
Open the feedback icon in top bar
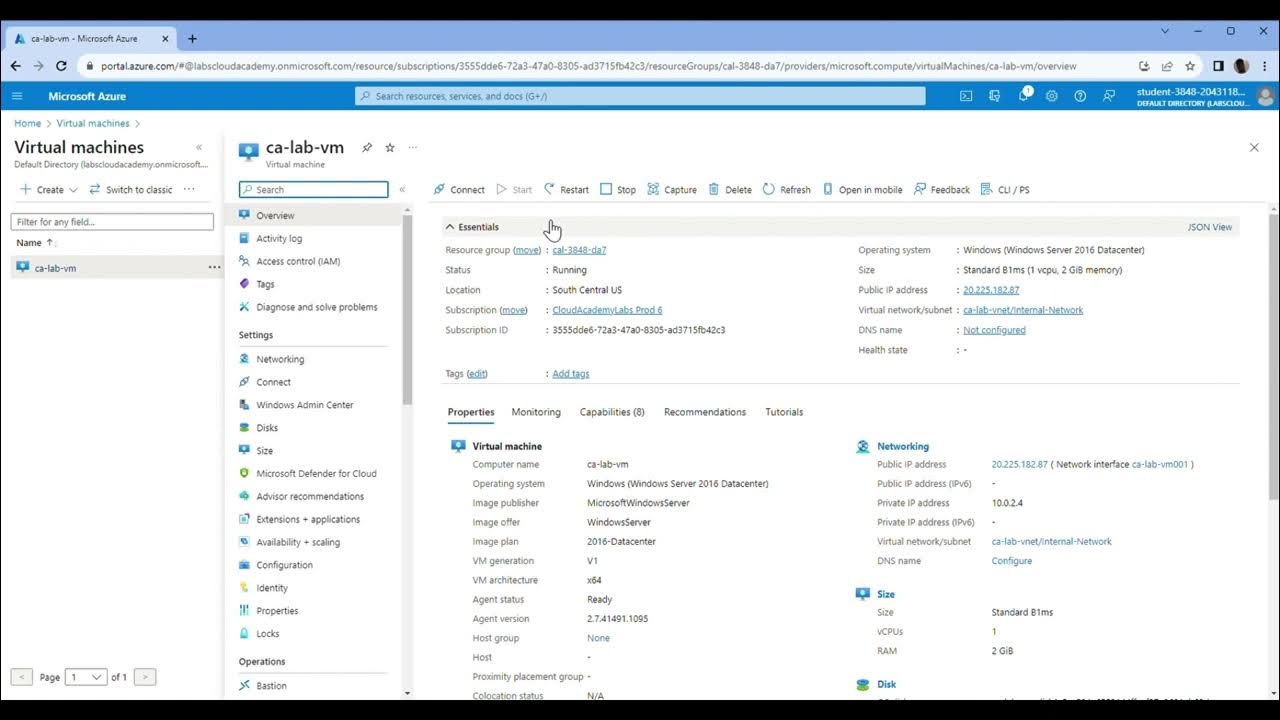tap(1109, 96)
